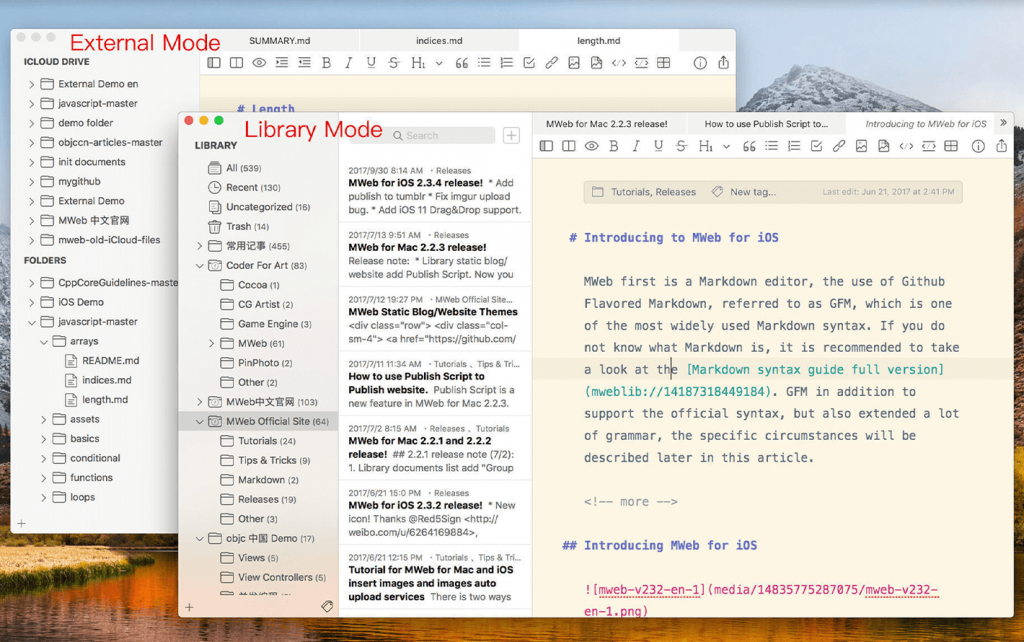The height and width of the screenshot is (642, 1024).
Task: Show info in External Mode toolbar
Action: pyautogui.click(x=700, y=63)
